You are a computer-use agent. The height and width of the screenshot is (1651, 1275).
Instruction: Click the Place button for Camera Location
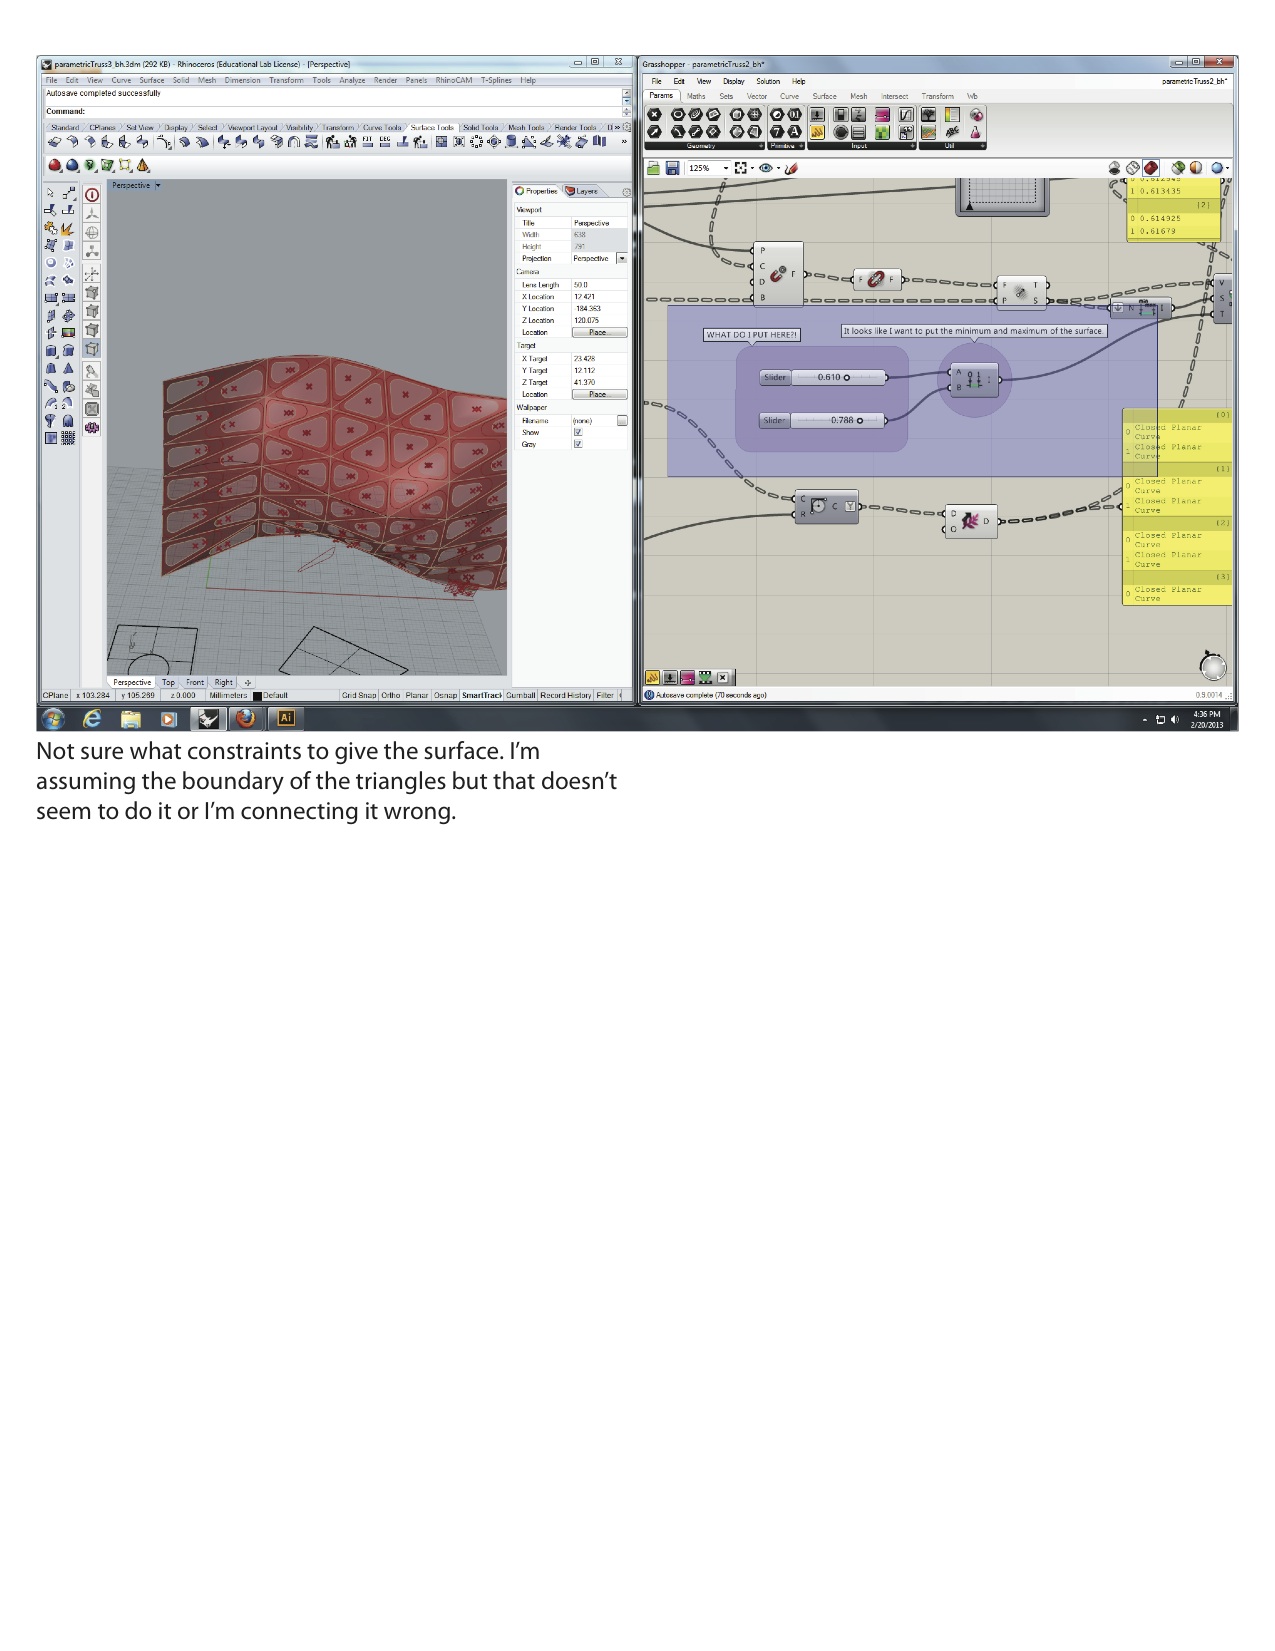pyautogui.click(x=599, y=332)
